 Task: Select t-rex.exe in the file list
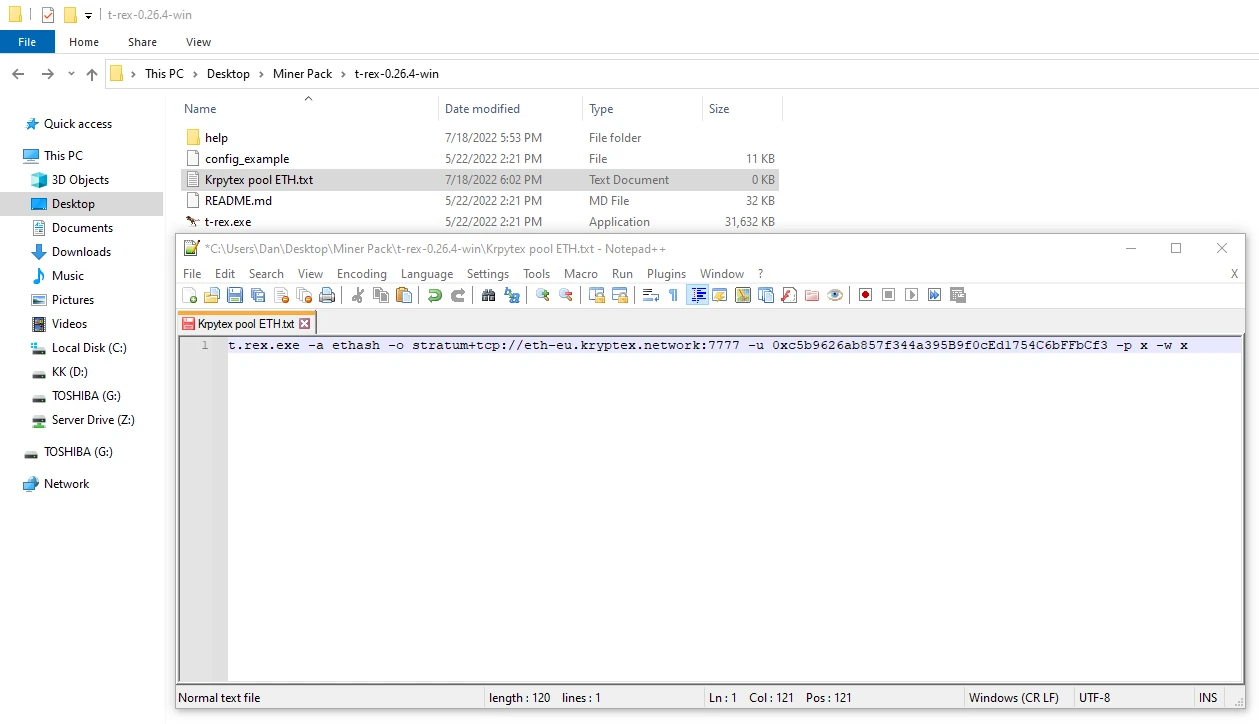pos(228,222)
